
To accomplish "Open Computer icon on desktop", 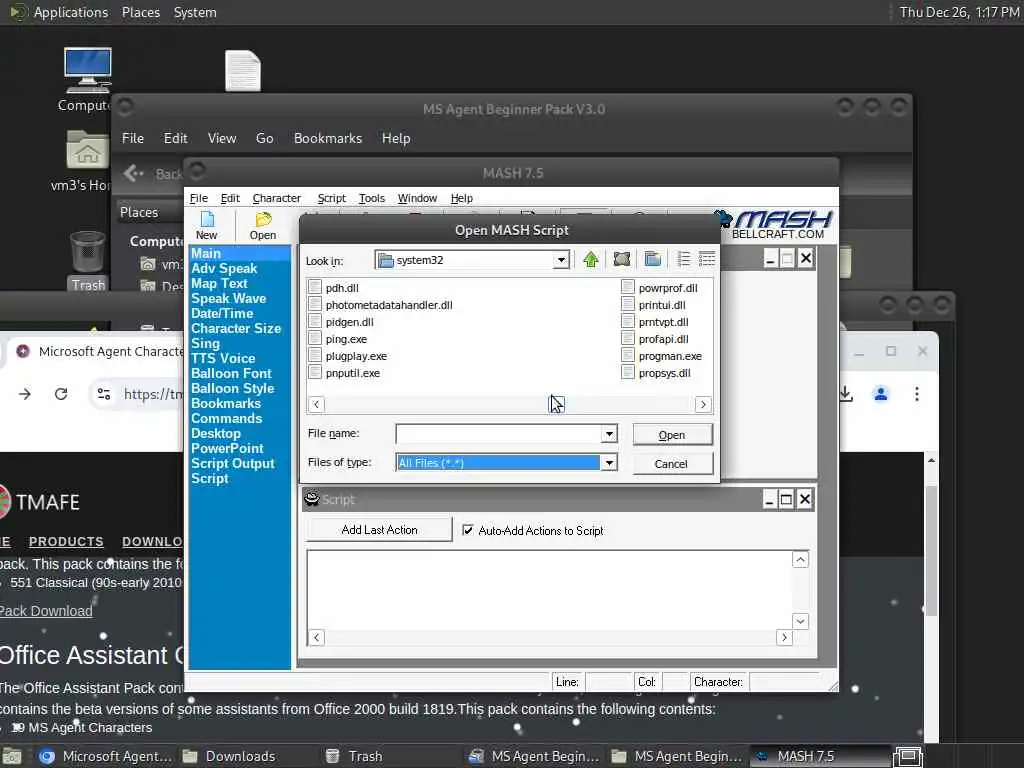I will pyautogui.click(x=87, y=80).
